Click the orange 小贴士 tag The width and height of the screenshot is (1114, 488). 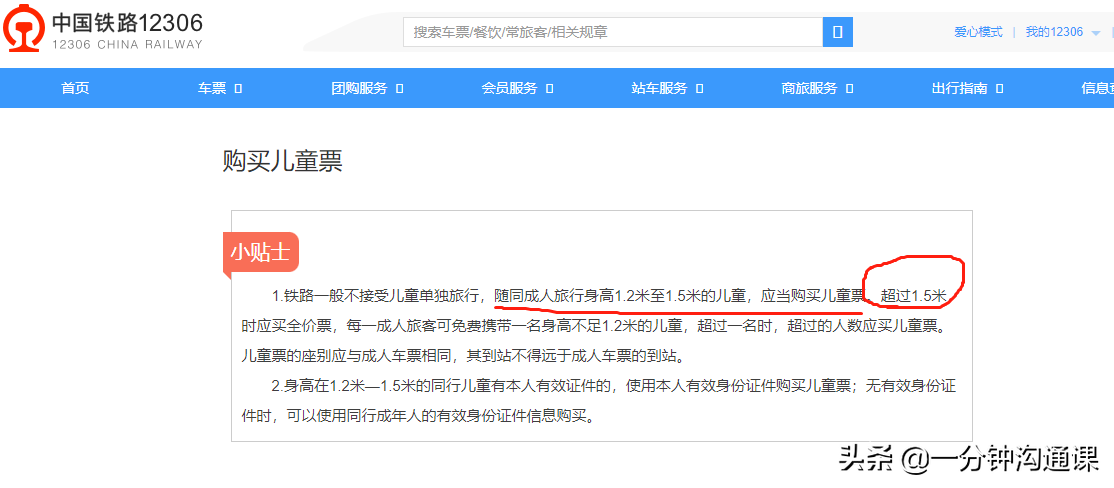click(x=260, y=252)
